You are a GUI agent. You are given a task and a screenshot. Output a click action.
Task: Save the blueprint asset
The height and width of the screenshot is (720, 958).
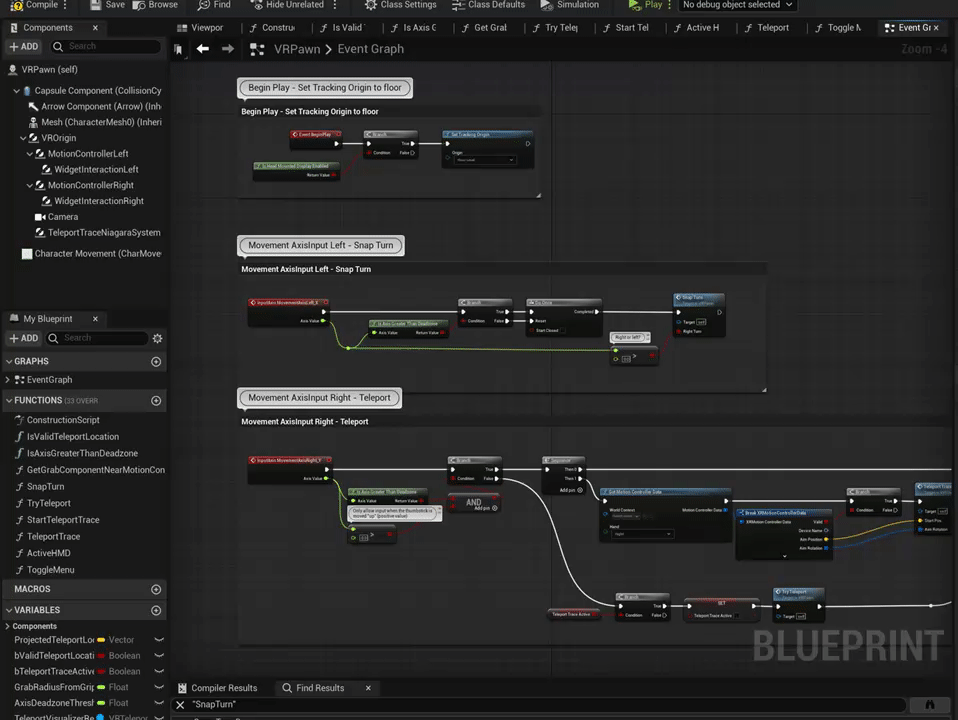point(107,5)
